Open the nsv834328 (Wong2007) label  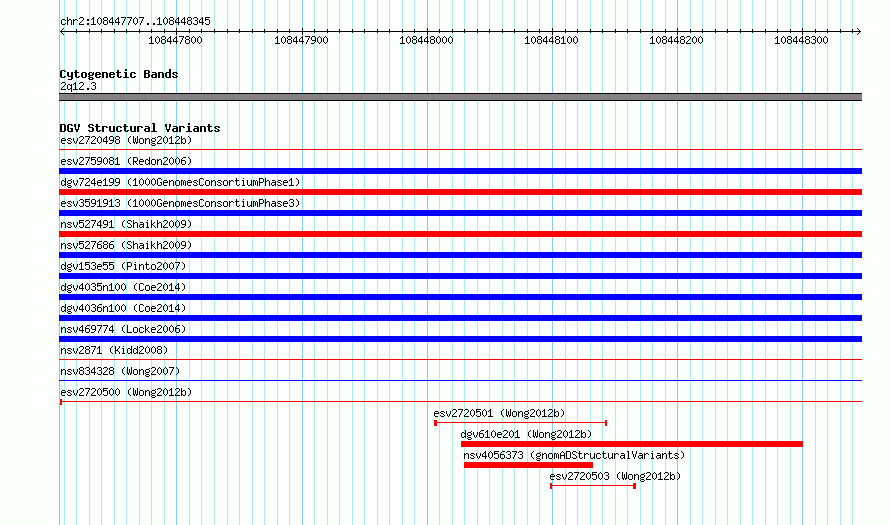click(x=120, y=371)
